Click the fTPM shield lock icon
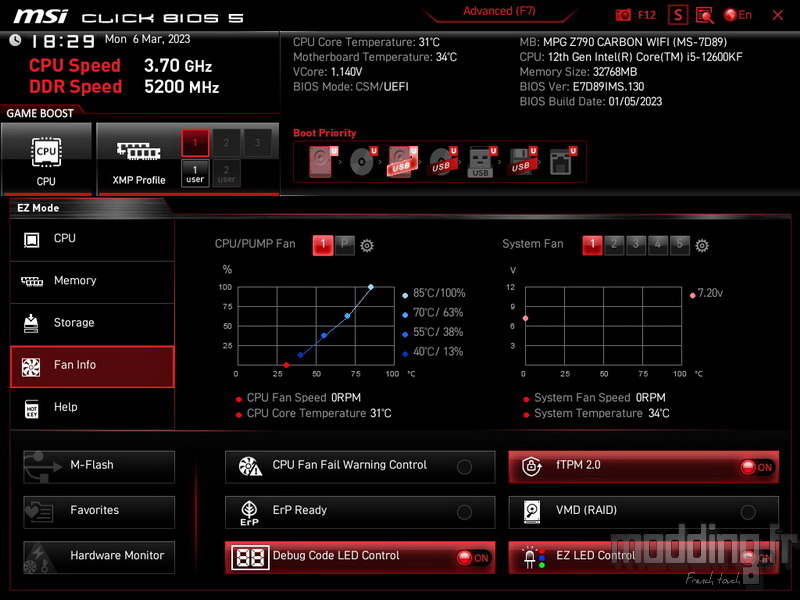The image size is (800, 600). pyautogui.click(x=532, y=466)
